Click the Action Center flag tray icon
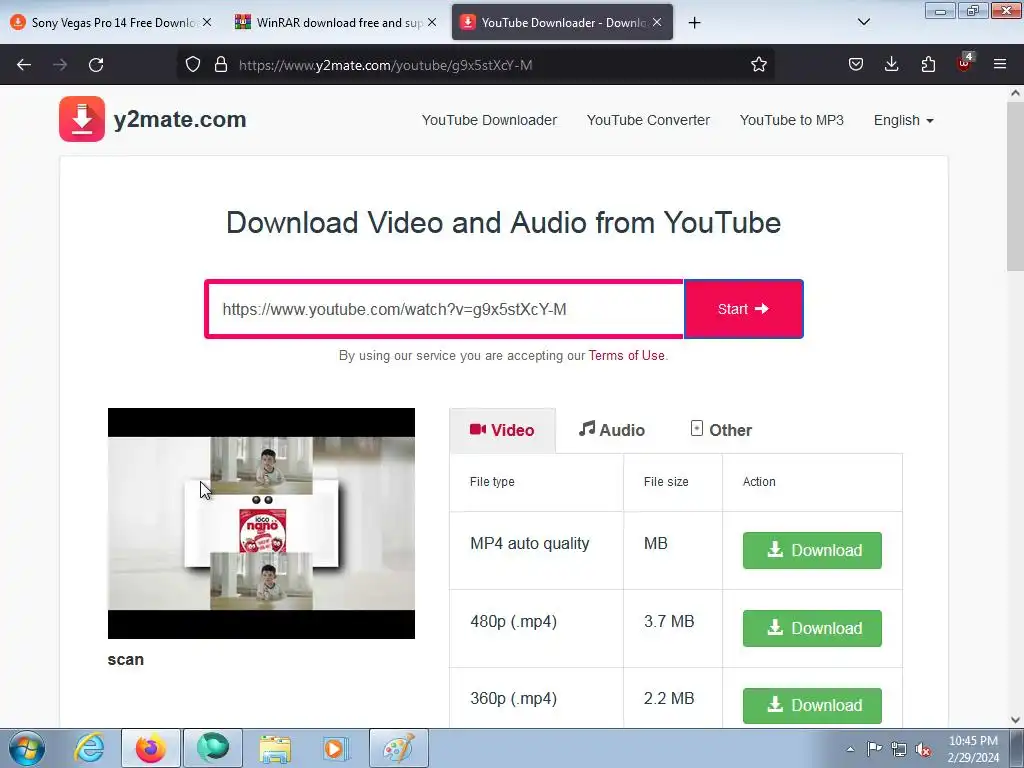1024x768 pixels. pyautogui.click(x=874, y=749)
